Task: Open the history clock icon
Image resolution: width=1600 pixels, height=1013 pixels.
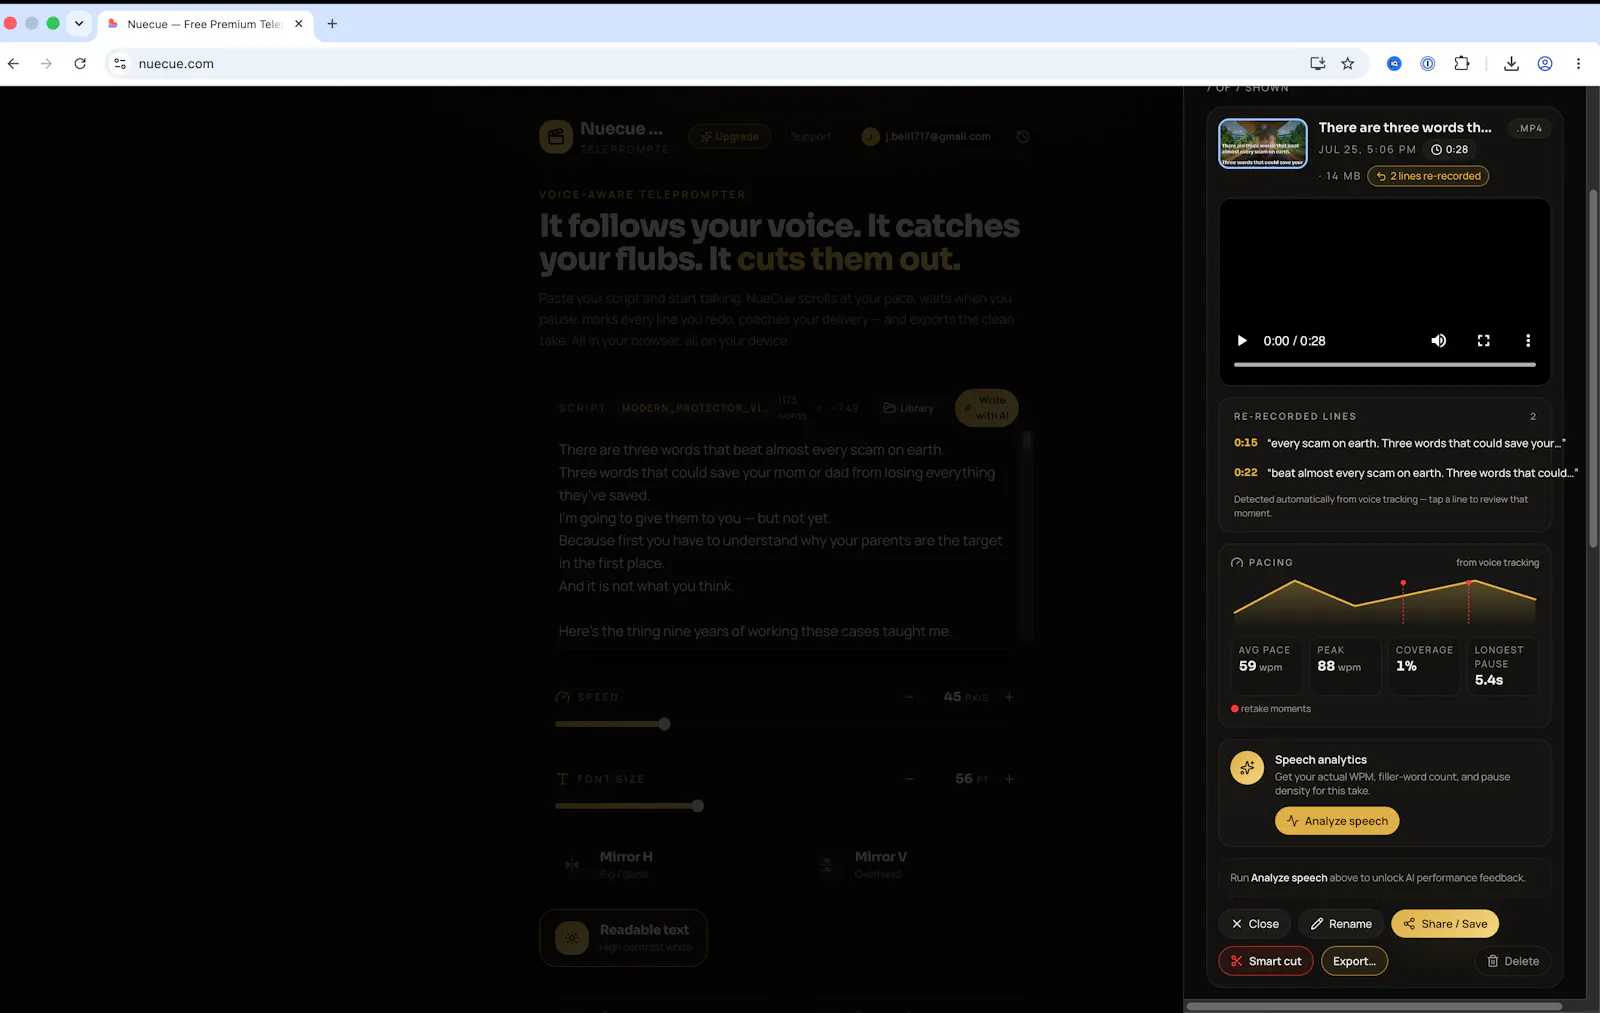Action: coord(1023,137)
